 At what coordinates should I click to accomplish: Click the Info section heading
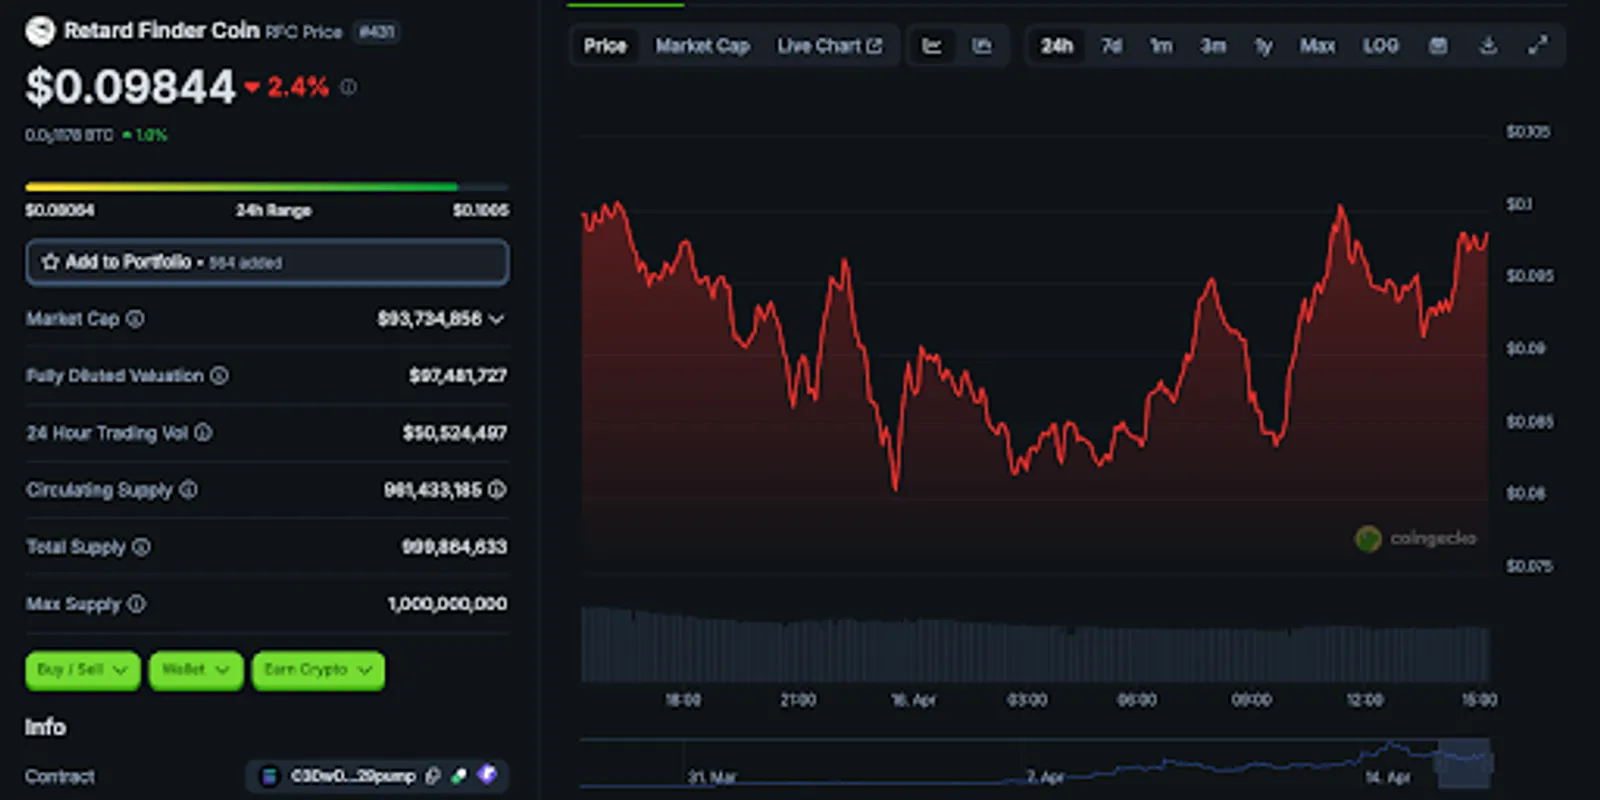point(46,727)
